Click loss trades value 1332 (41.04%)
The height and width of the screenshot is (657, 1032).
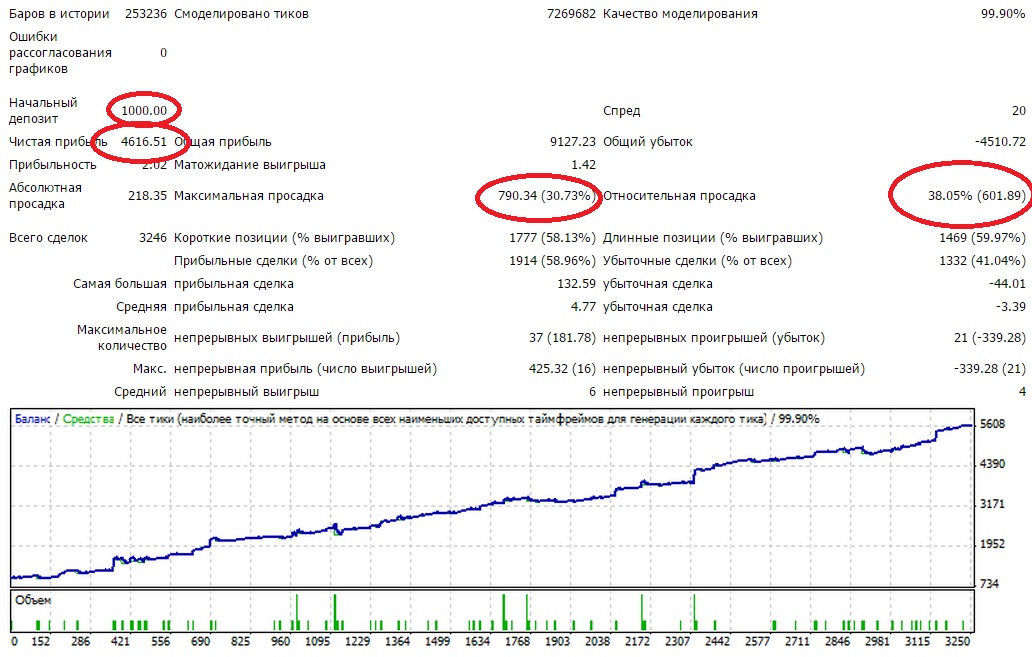tap(982, 261)
